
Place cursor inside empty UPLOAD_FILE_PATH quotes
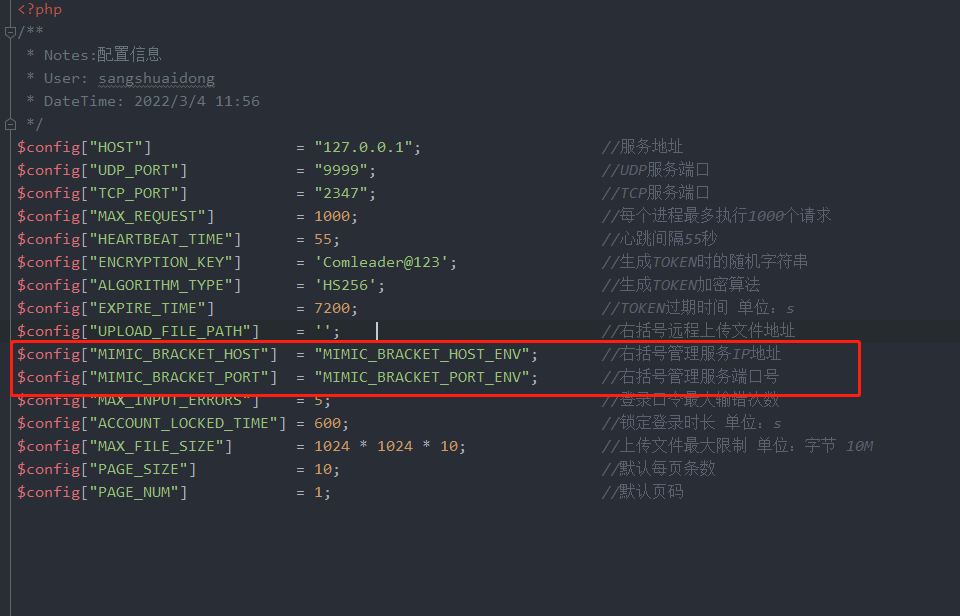323,331
